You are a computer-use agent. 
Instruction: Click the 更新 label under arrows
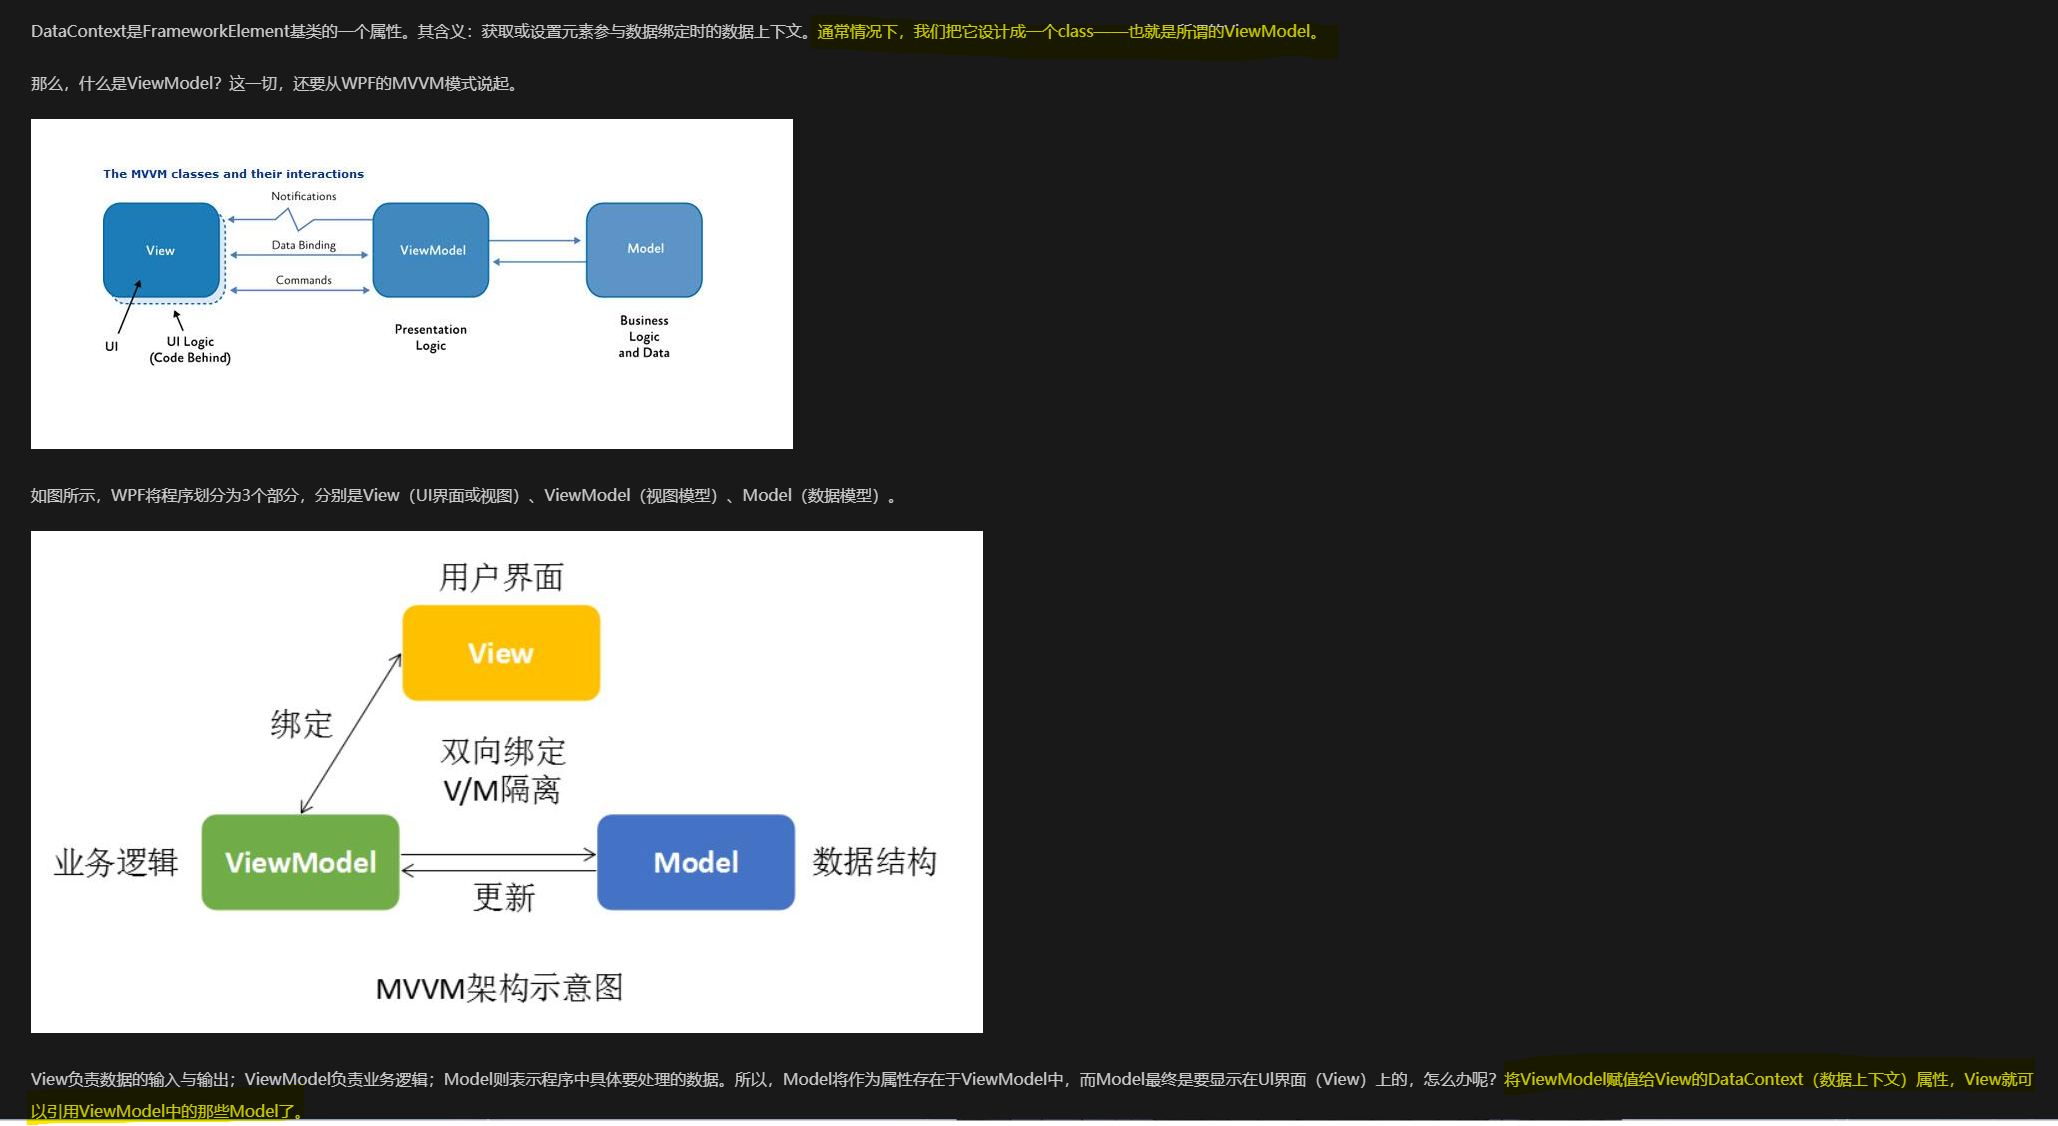504,897
